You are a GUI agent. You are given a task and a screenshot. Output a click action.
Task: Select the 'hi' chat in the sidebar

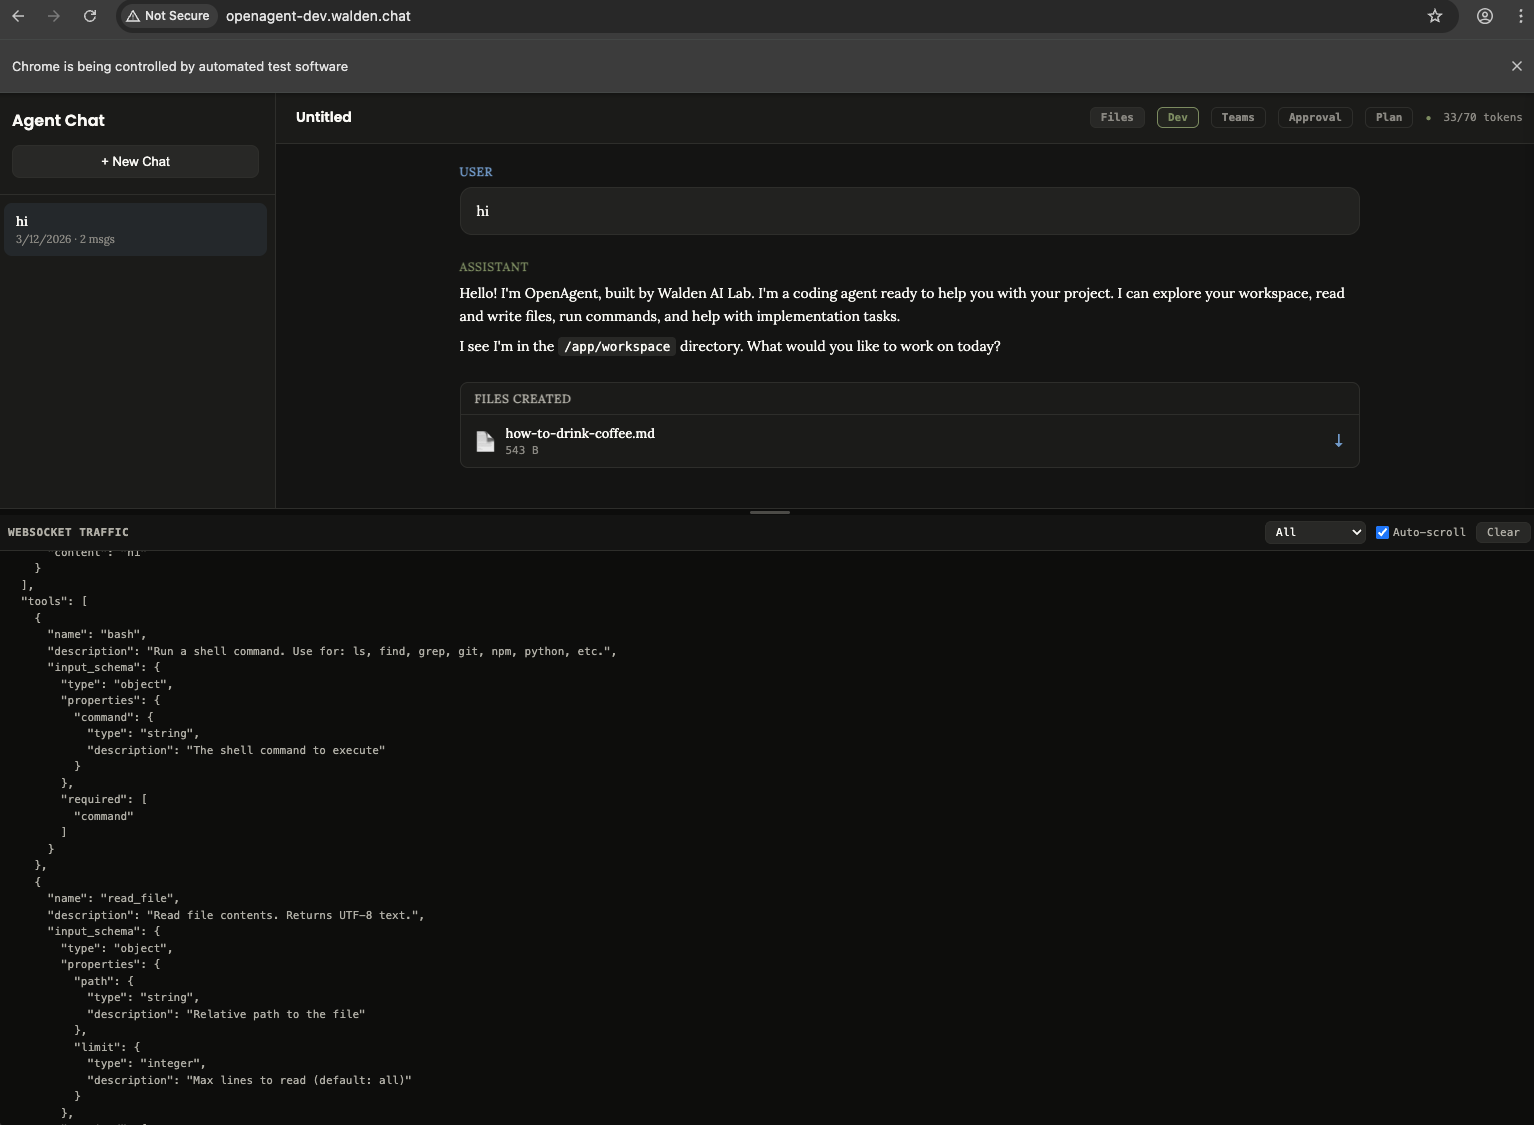(135, 229)
